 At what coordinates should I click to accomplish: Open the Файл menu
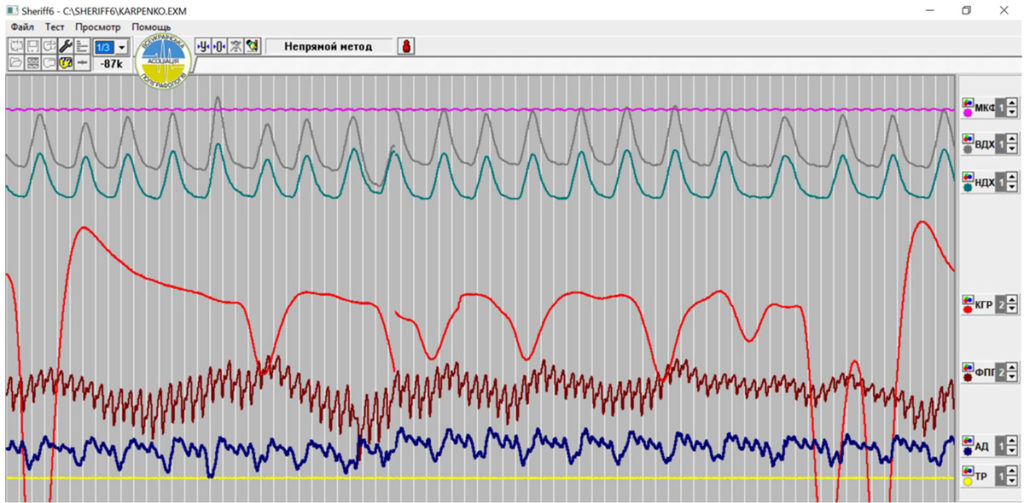[x=22, y=27]
